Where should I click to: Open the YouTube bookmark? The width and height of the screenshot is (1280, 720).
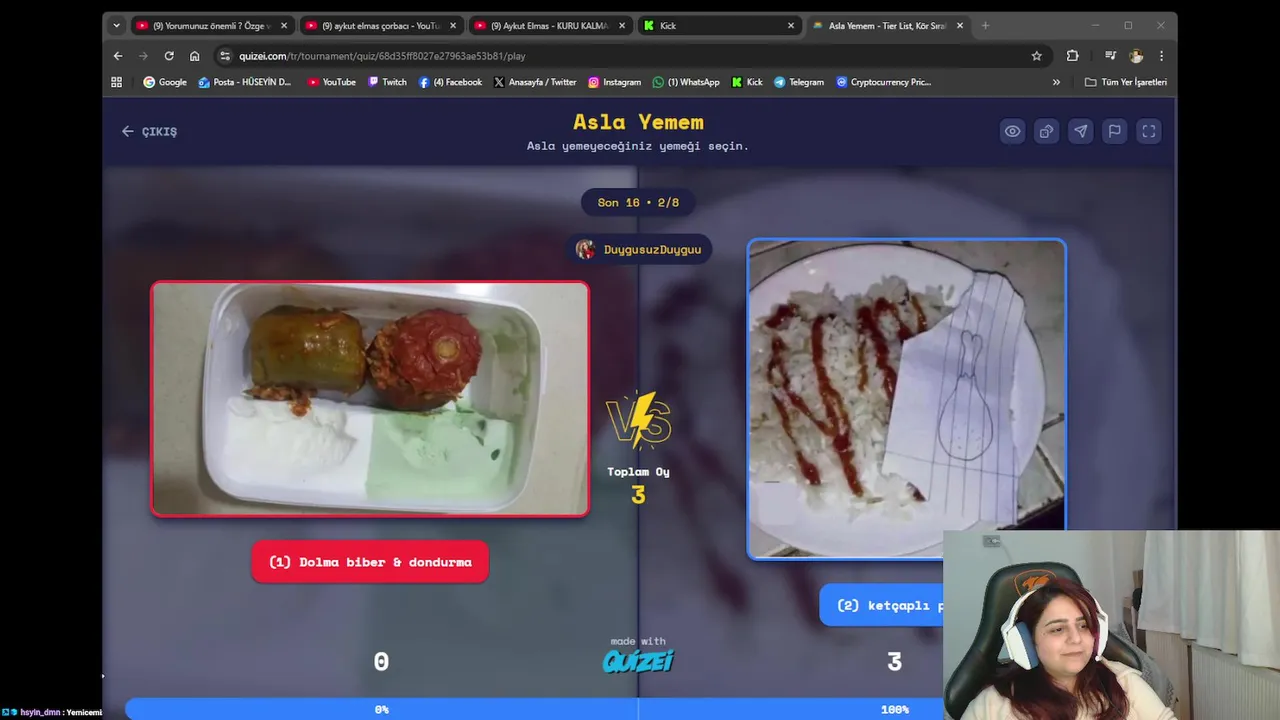(331, 82)
